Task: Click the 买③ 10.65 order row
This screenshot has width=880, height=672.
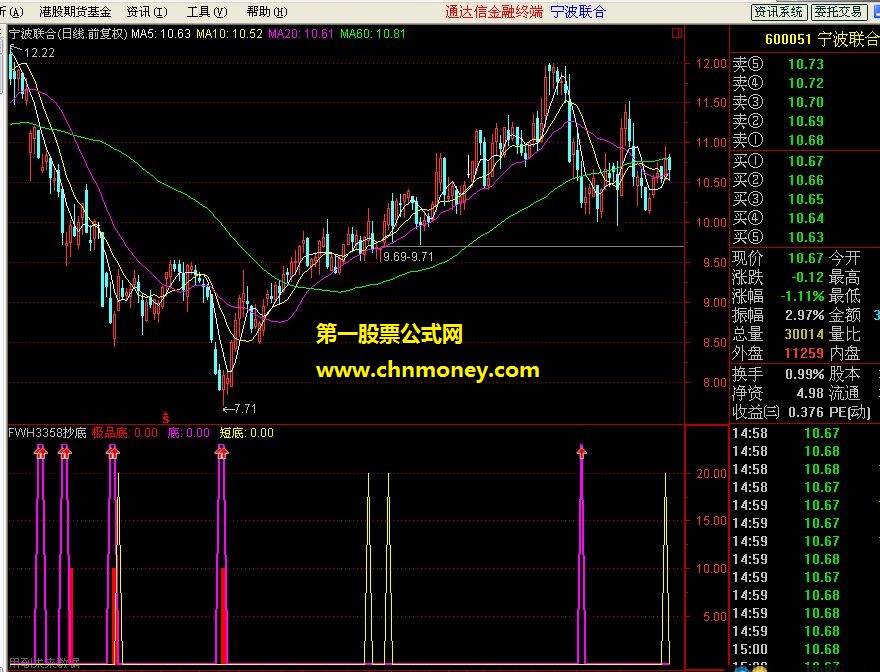Action: coord(804,199)
